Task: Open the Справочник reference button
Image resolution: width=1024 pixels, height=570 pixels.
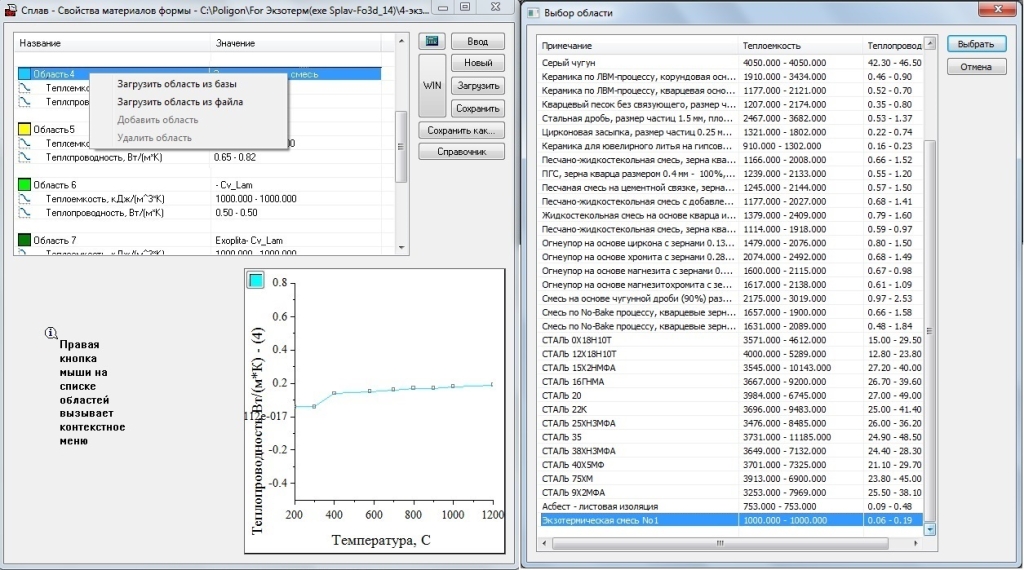Action: 461,152
